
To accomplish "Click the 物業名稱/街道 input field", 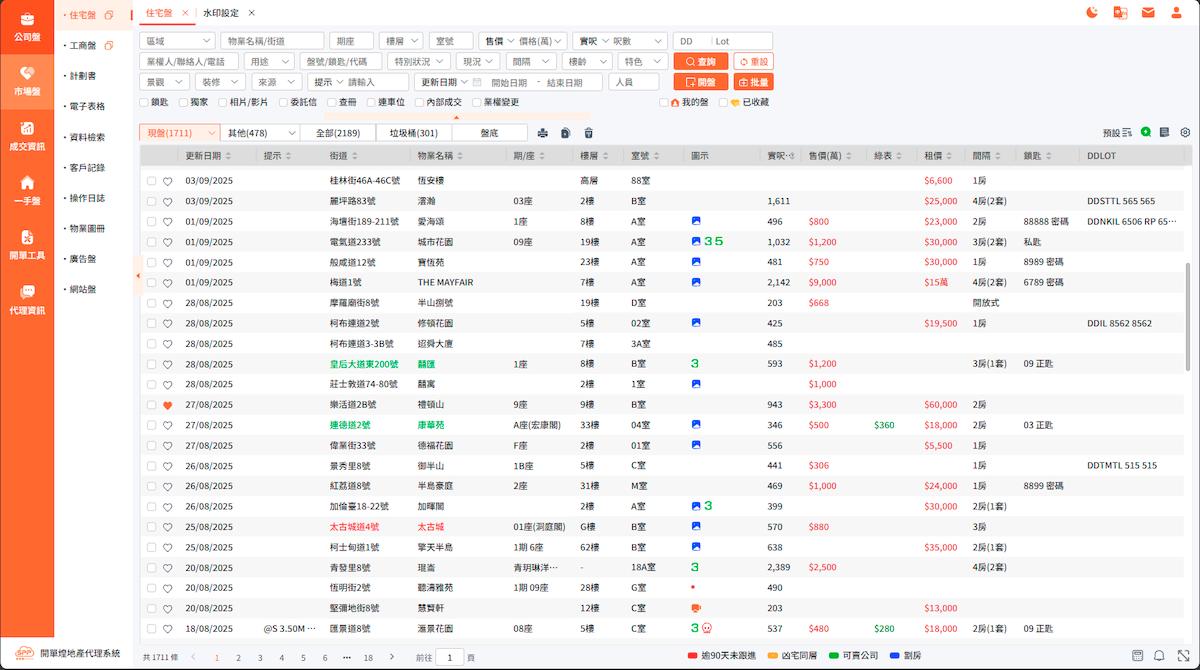I will (272, 41).
